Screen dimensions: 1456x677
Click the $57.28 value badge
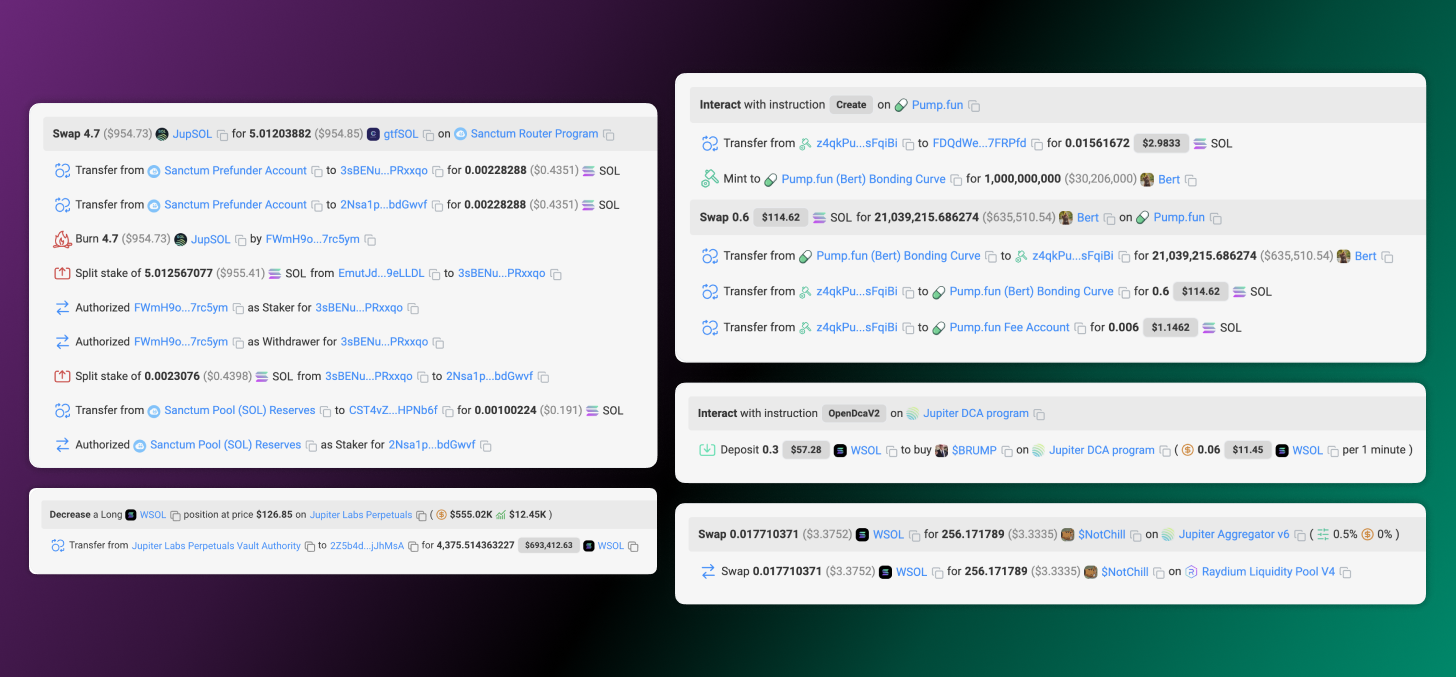[806, 450]
